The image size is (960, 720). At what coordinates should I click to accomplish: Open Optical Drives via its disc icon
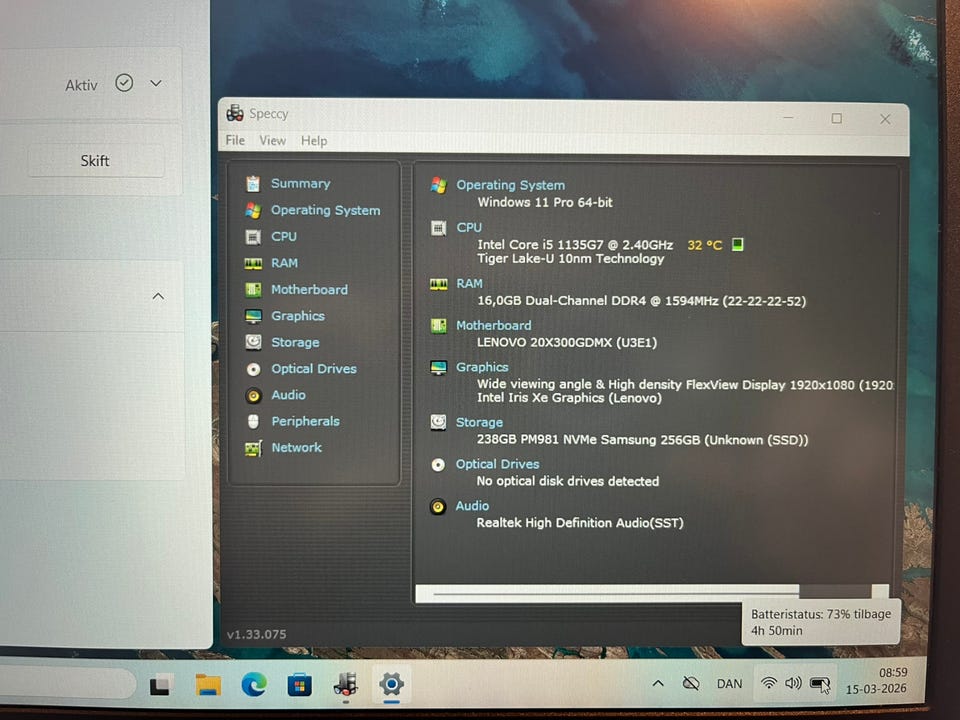tap(253, 369)
